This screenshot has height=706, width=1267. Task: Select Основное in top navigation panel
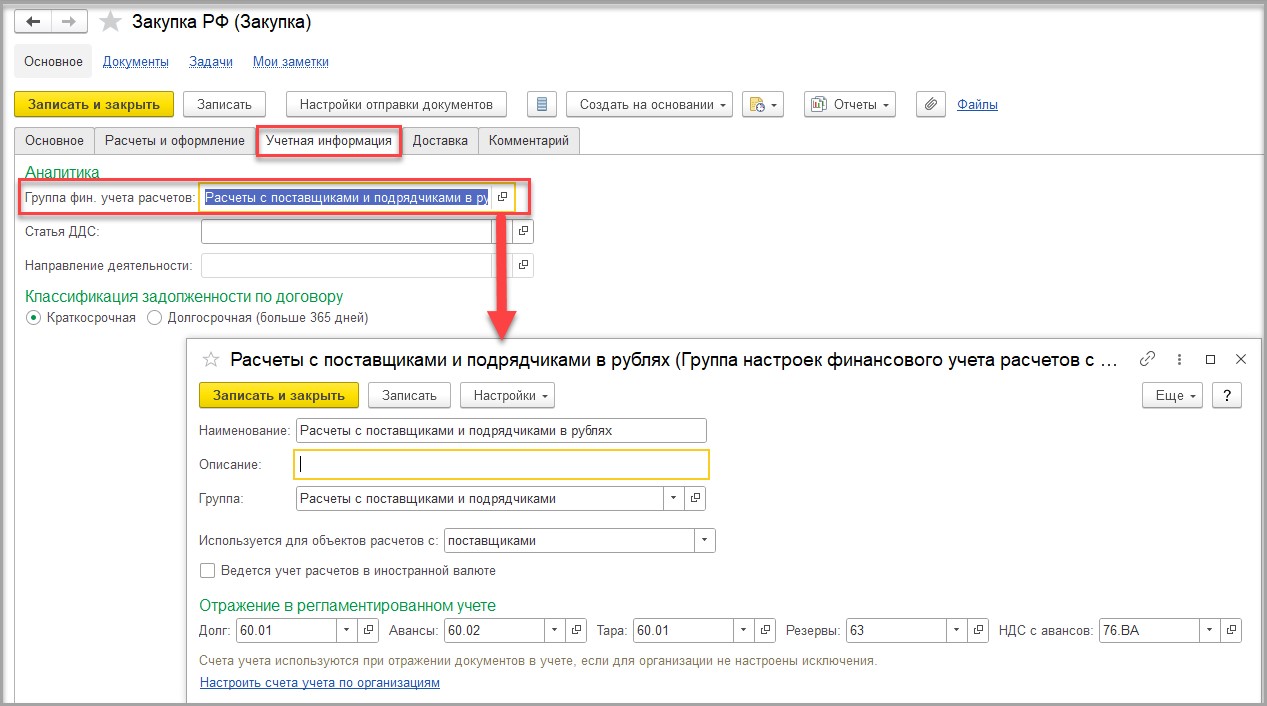coord(54,62)
